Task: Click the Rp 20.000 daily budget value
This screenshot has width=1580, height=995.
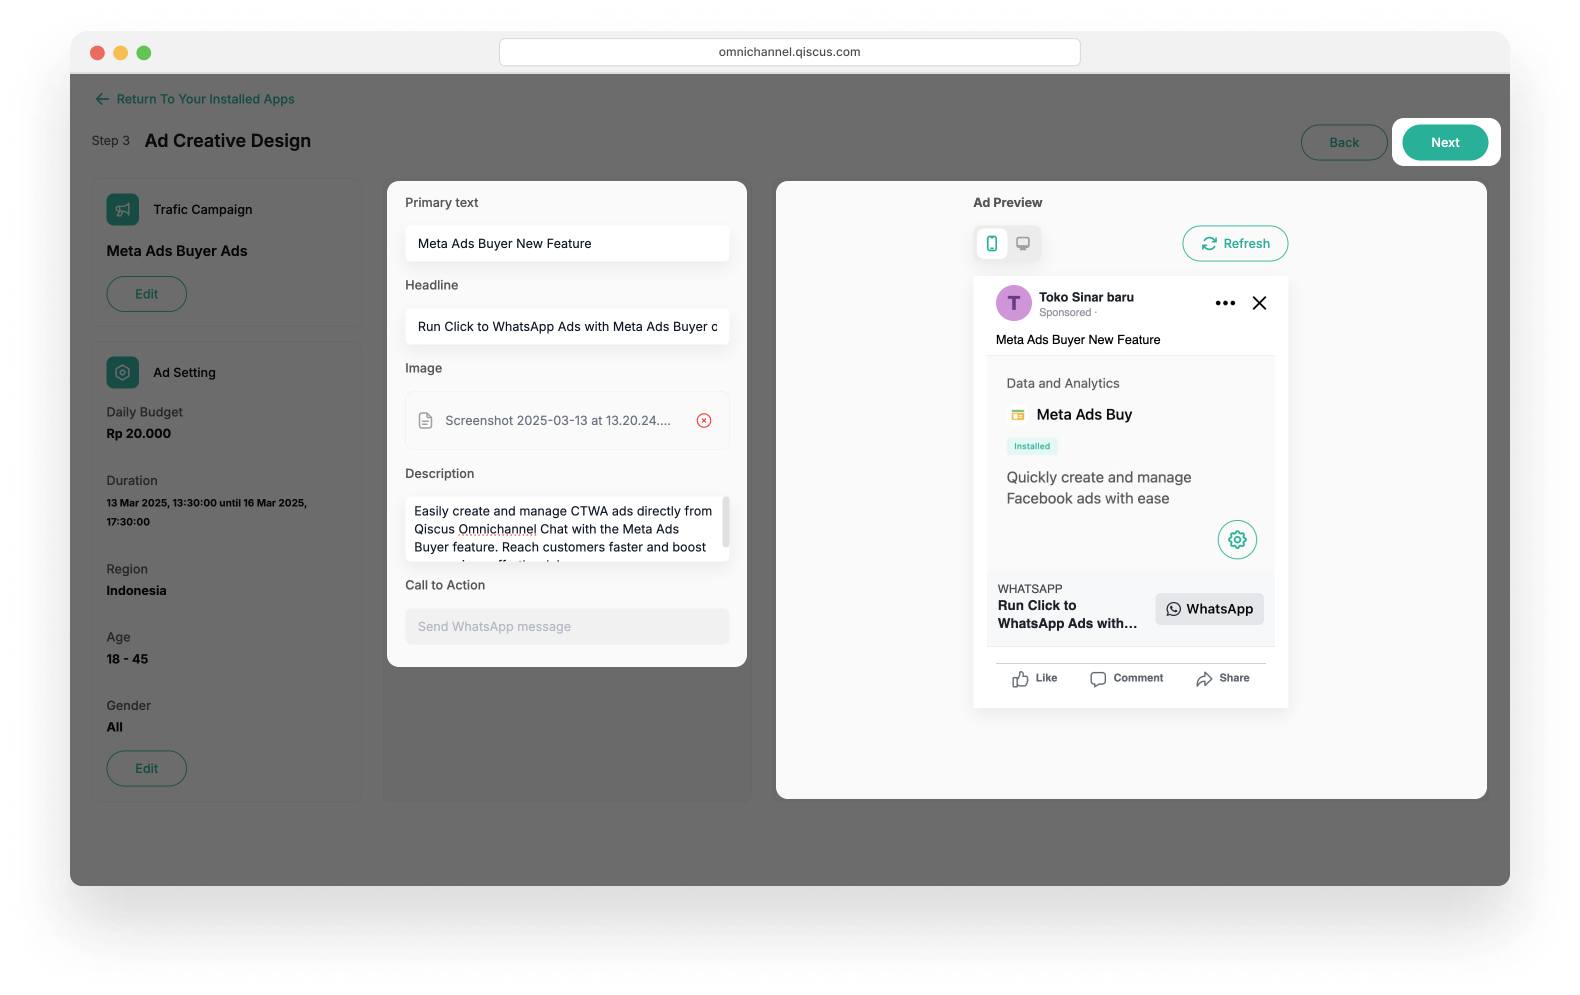Action: coord(139,434)
